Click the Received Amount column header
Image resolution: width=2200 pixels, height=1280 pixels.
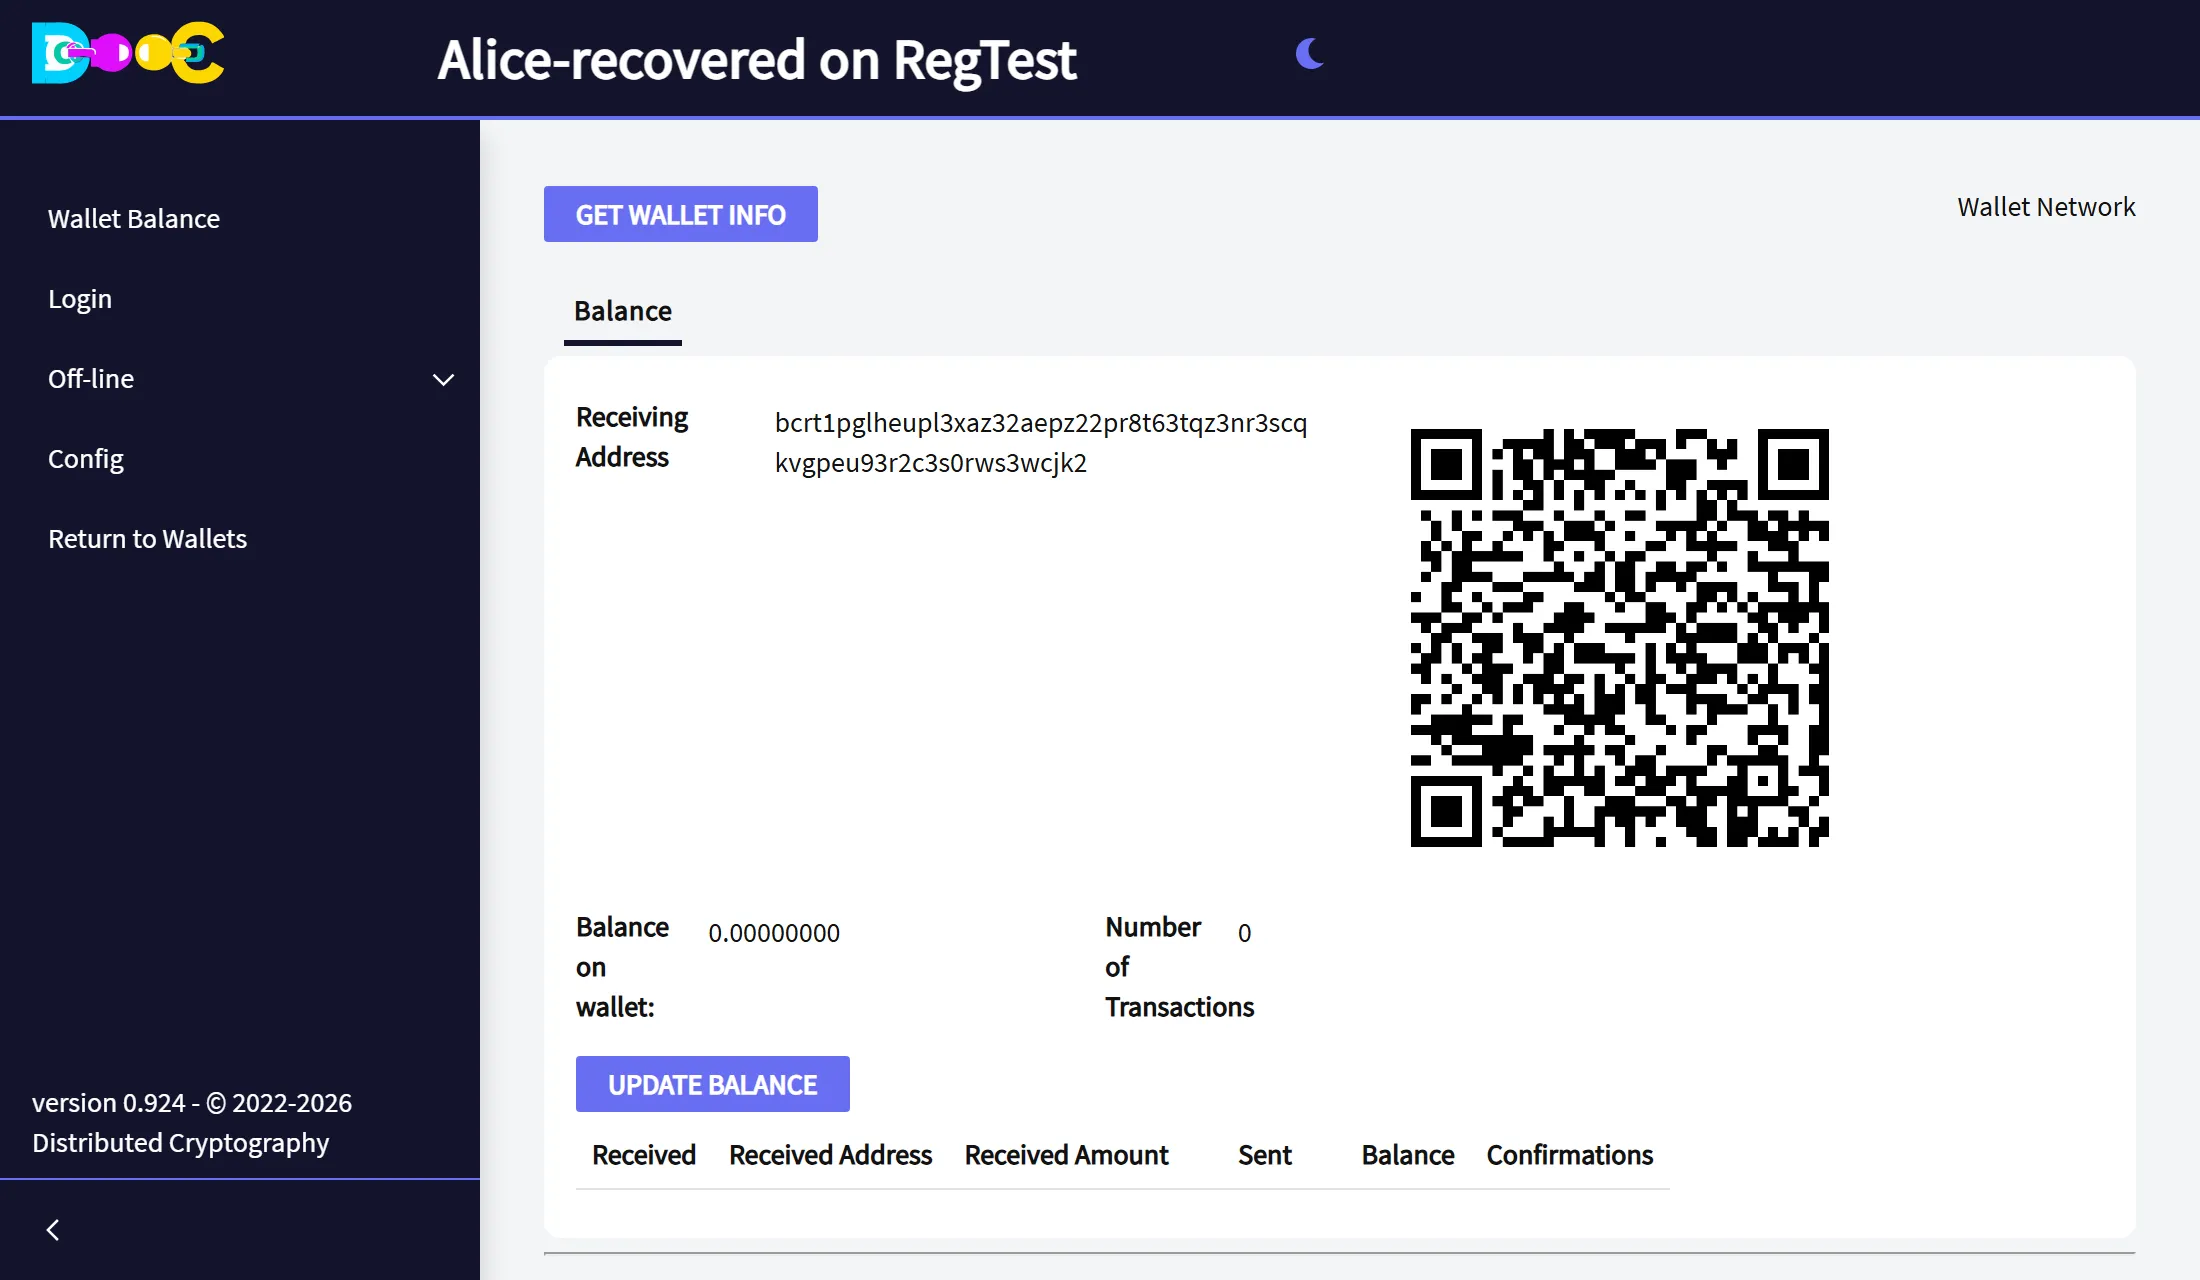(x=1066, y=1155)
